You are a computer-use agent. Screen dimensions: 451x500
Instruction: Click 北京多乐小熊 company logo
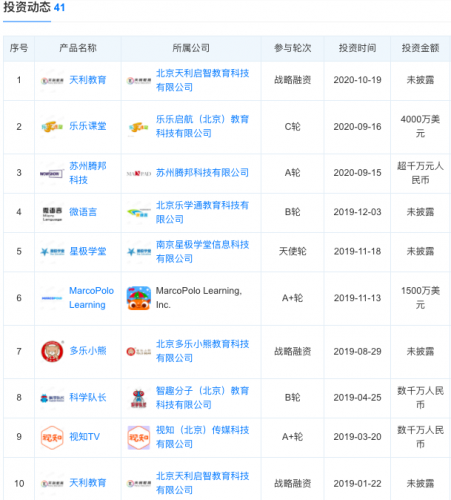pyautogui.click(x=139, y=352)
